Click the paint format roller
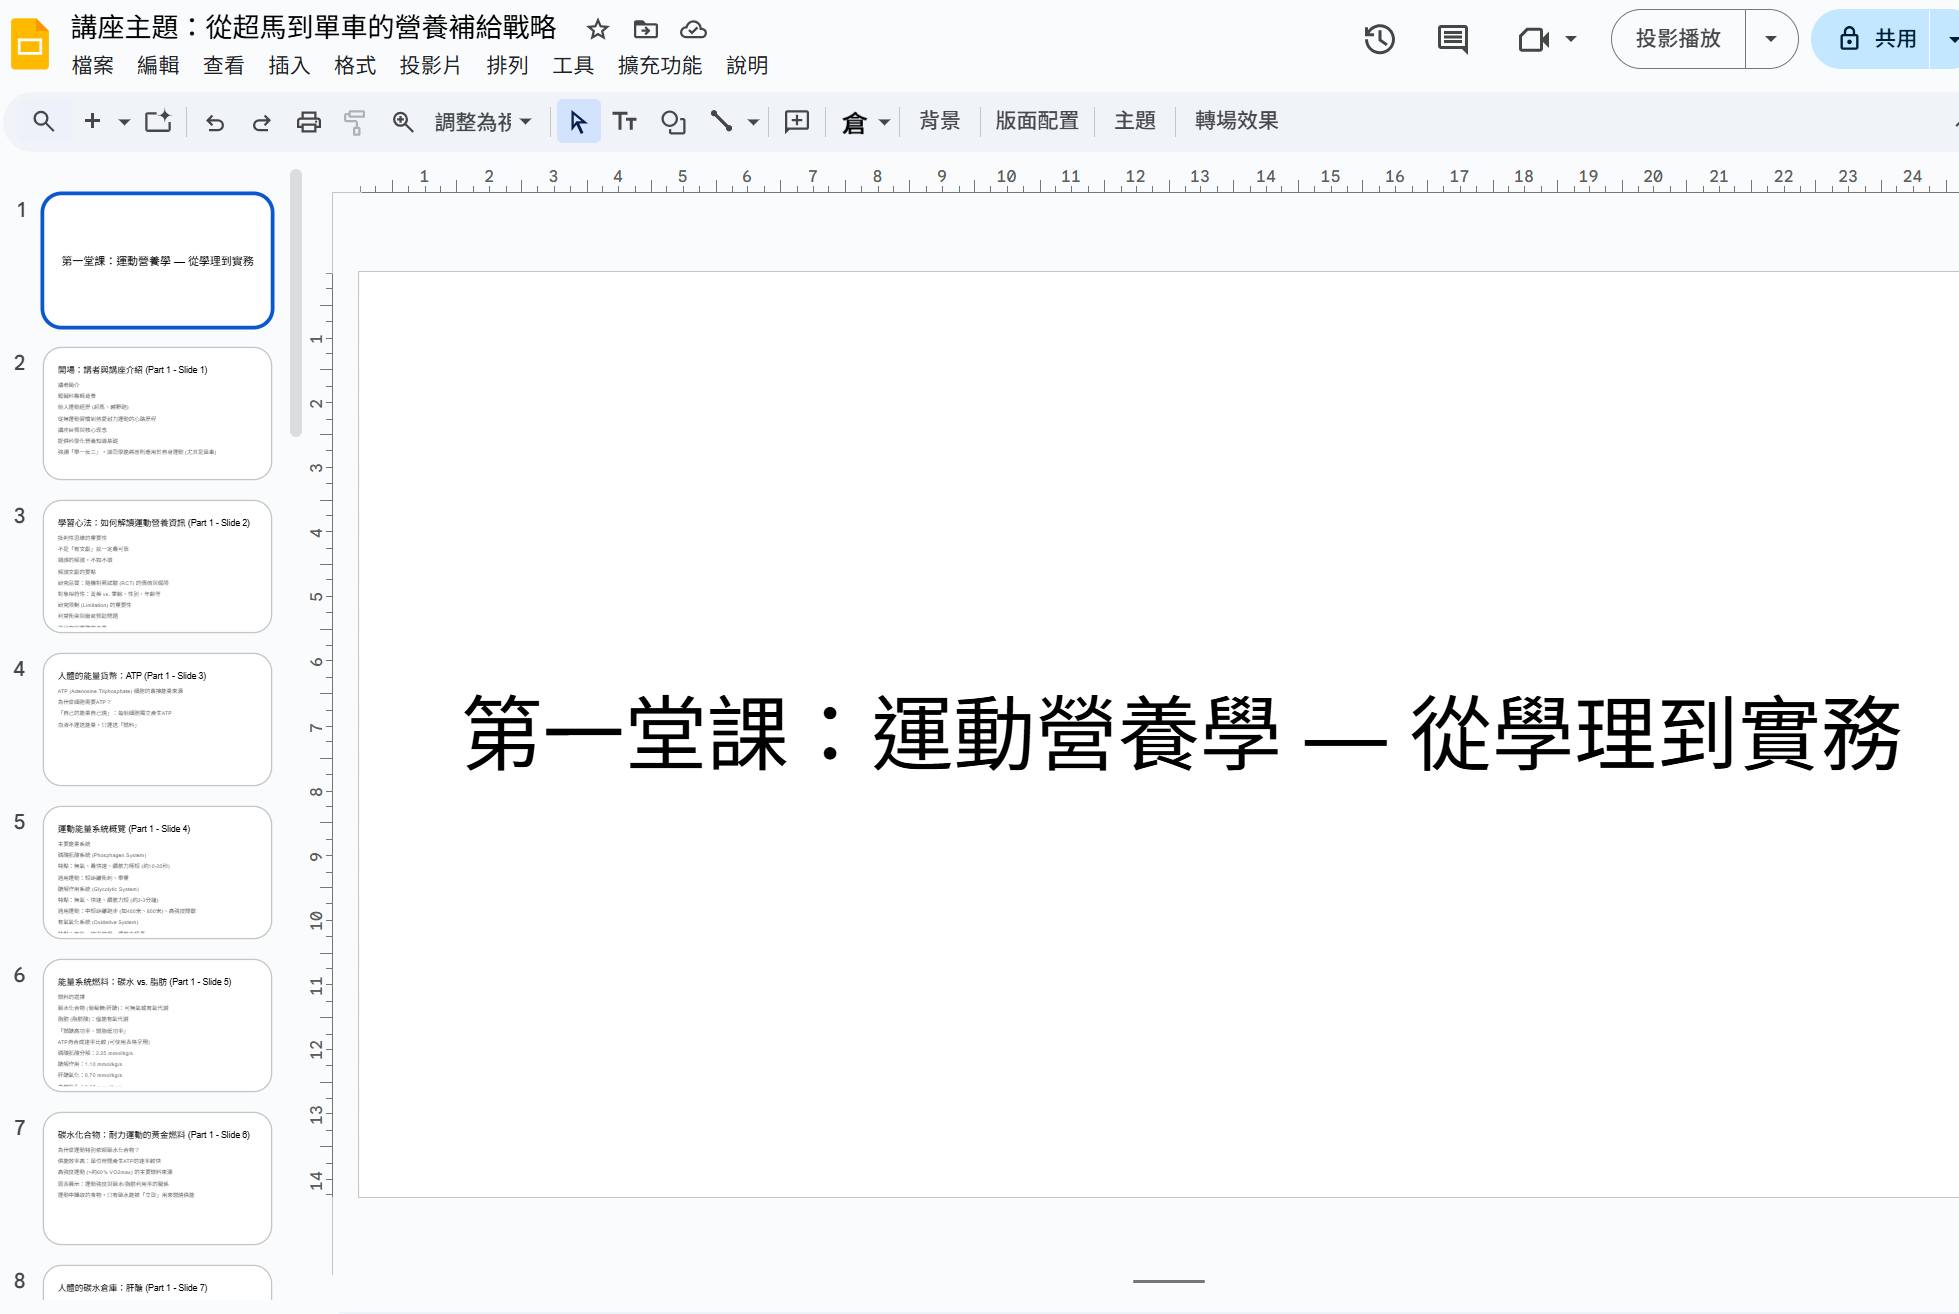The width and height of the screenshot is (1959, 1314). pos(355,122)
